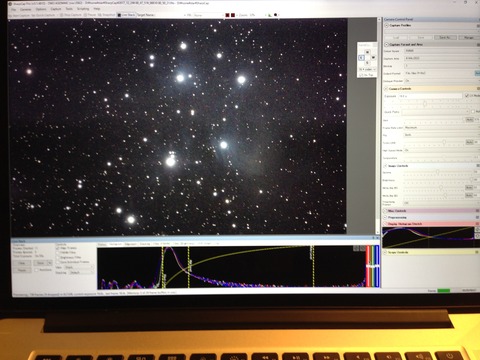
Task: Click Auto beside White Bal (R)
Action: tap(469, 187)
